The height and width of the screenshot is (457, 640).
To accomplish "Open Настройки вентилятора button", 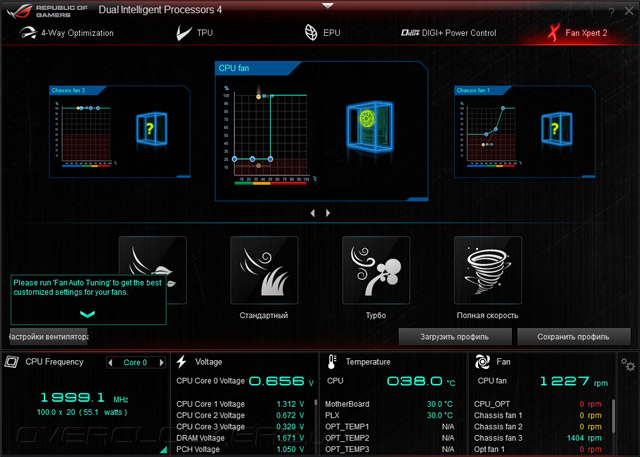I will 49,337.
